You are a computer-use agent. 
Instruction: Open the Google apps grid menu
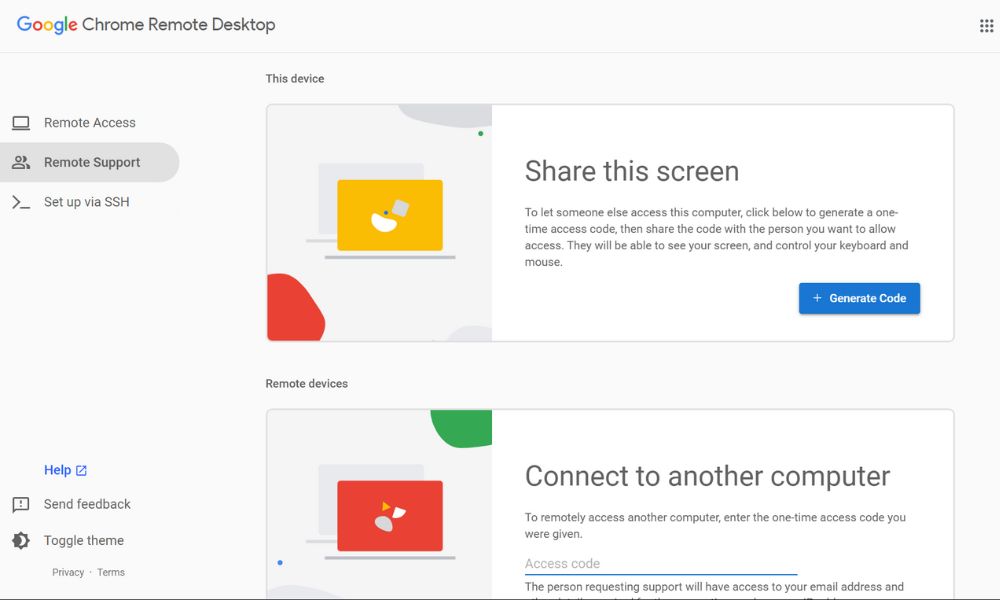986,26
